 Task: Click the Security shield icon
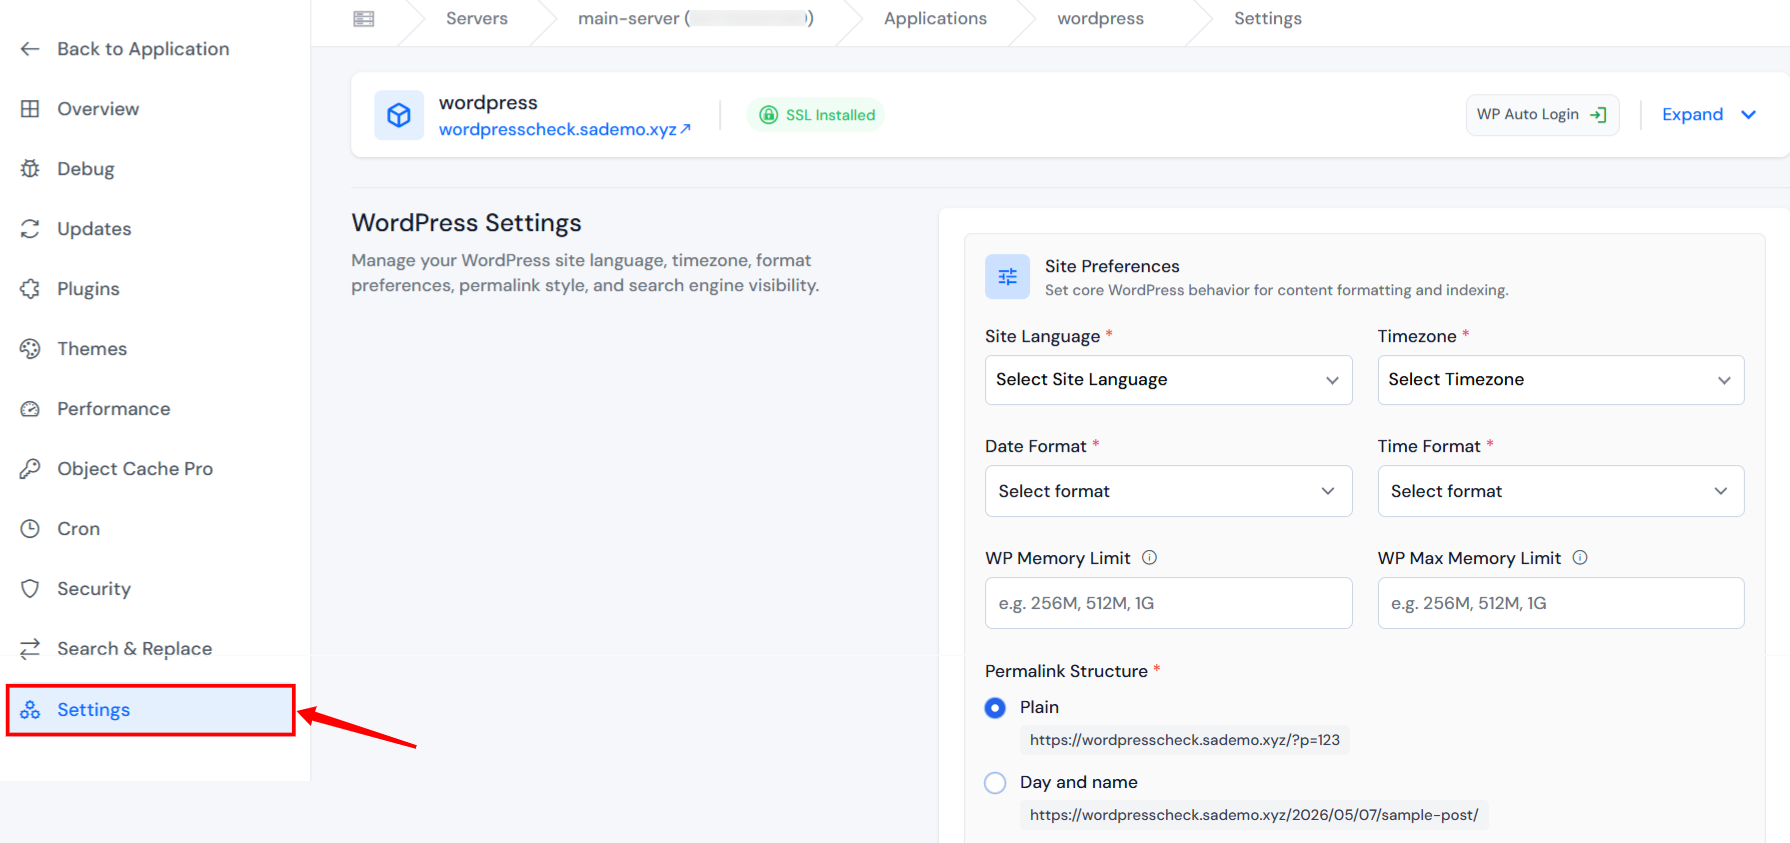tap(30, 589)
